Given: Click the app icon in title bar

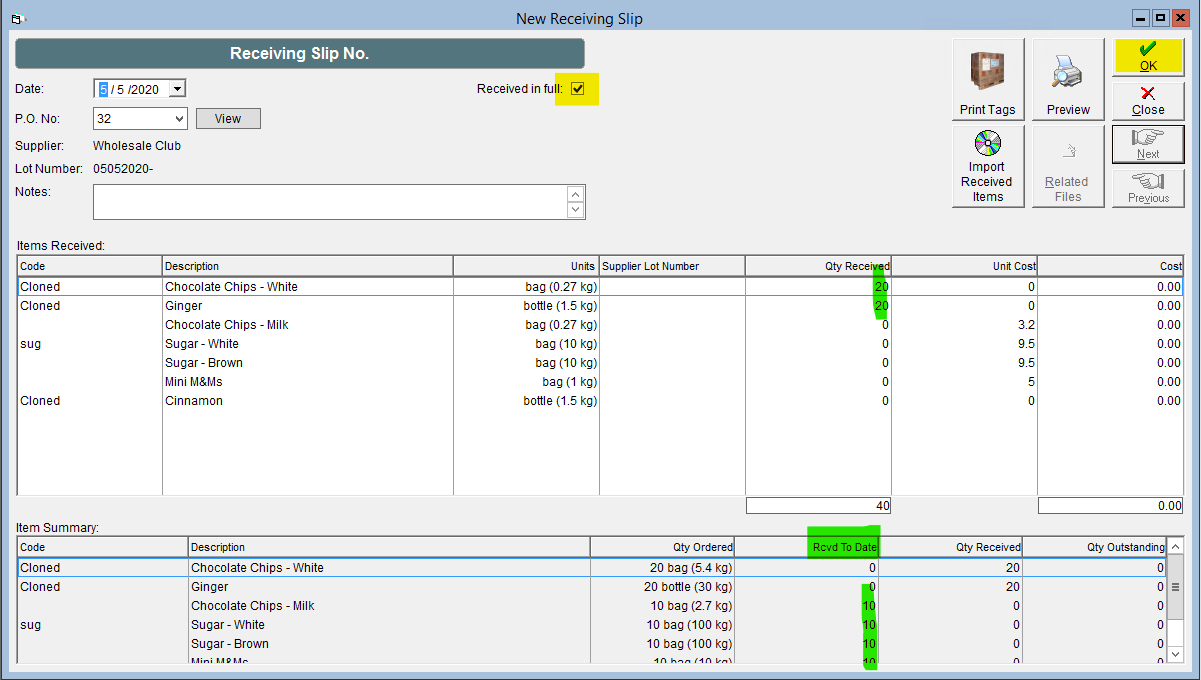Looking at the screenshot, I should pos(17,18).
